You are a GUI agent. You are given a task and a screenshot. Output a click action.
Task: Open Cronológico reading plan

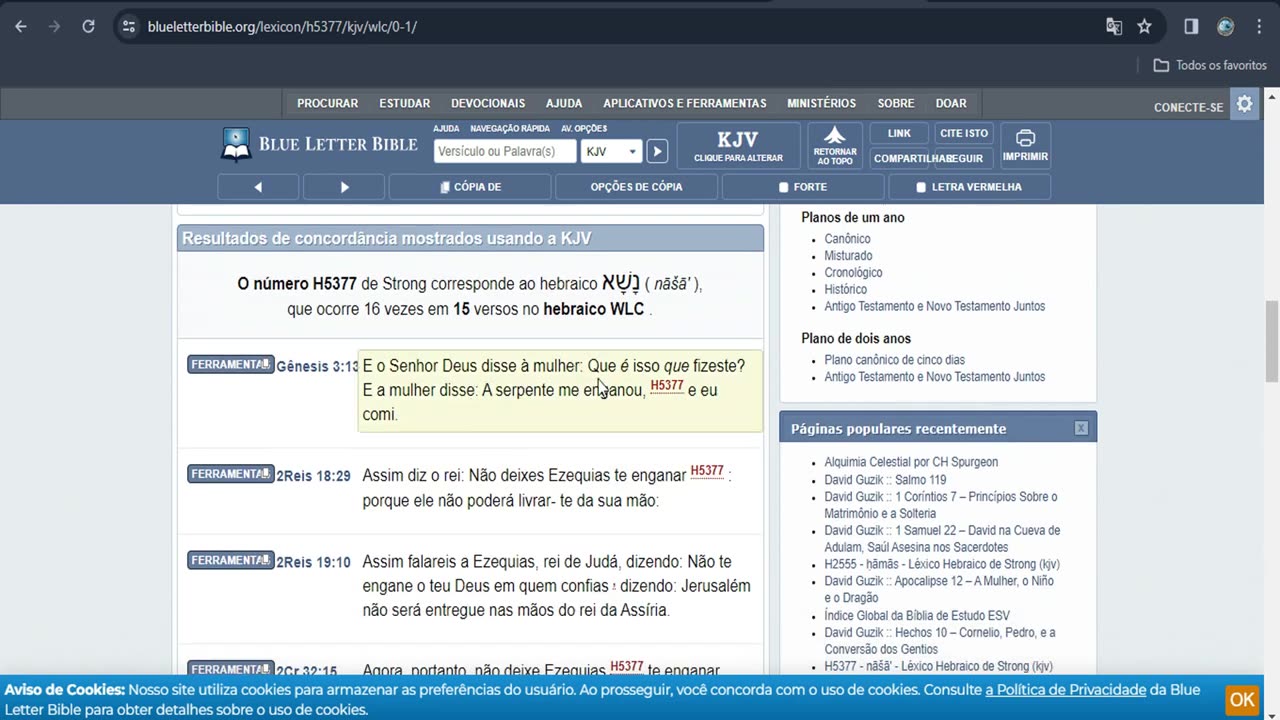coord(853,273)
